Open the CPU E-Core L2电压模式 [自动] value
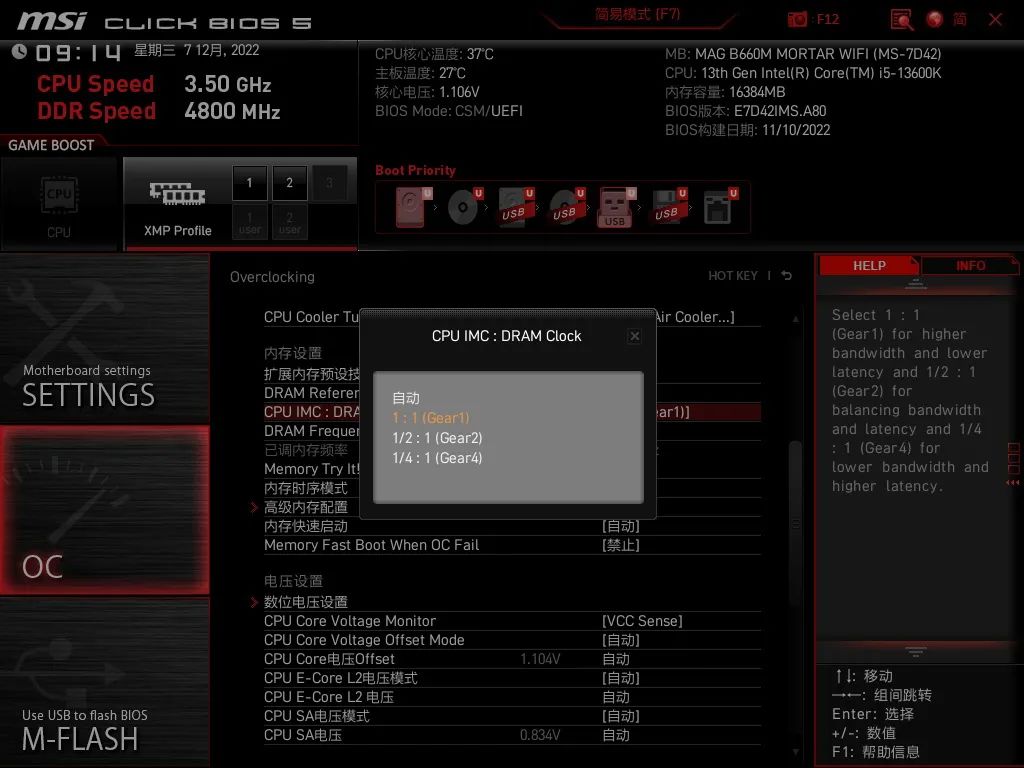 [x=620, y=678]
